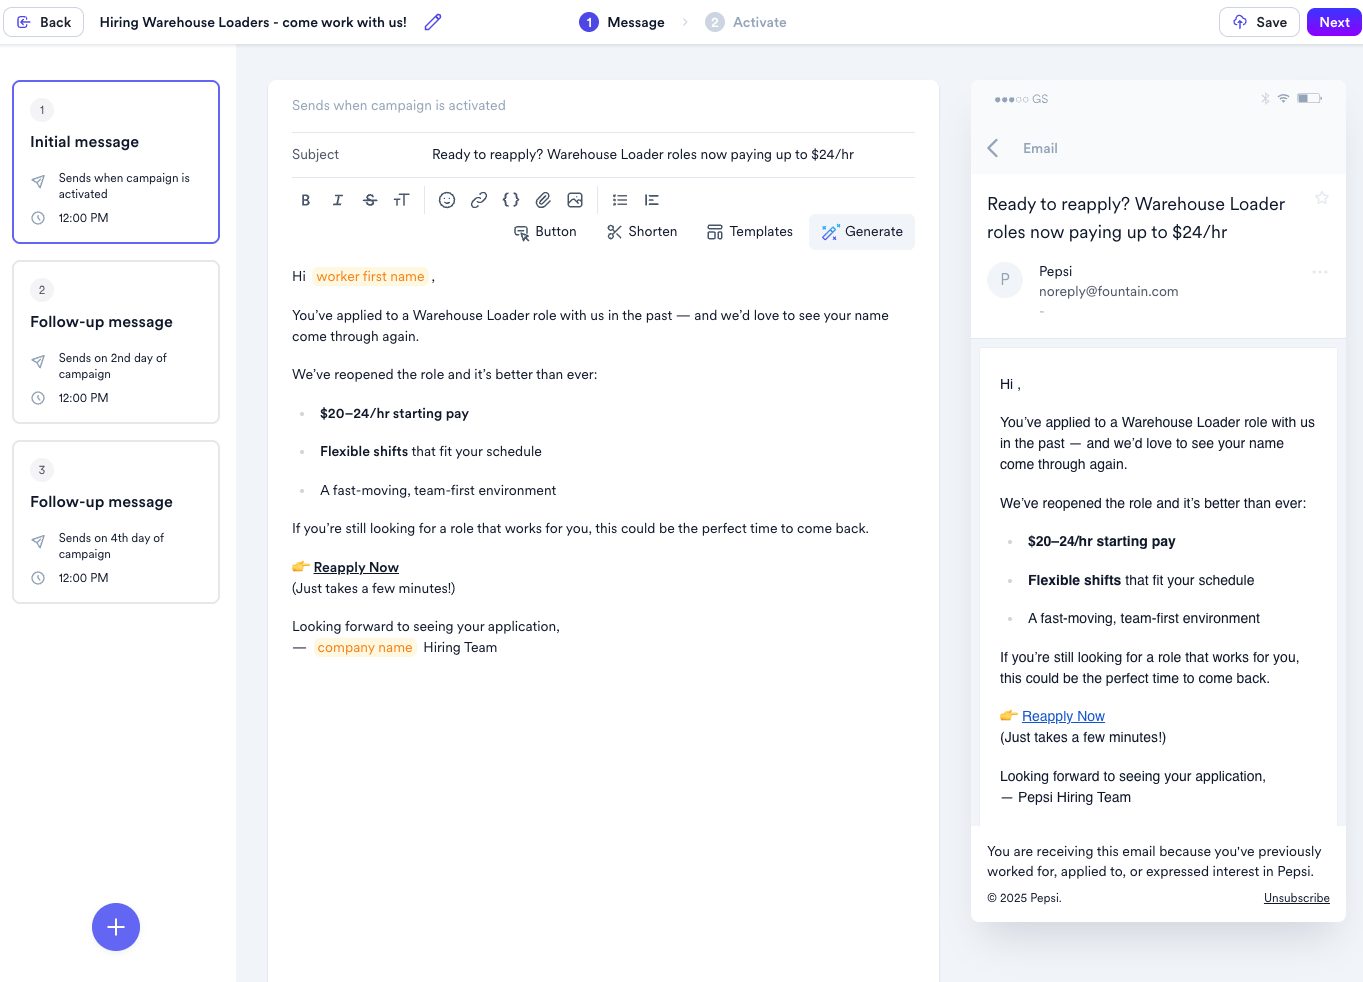Insert a merge variable with curly braces icon
Screen dimensions: 1363x982
511,200
